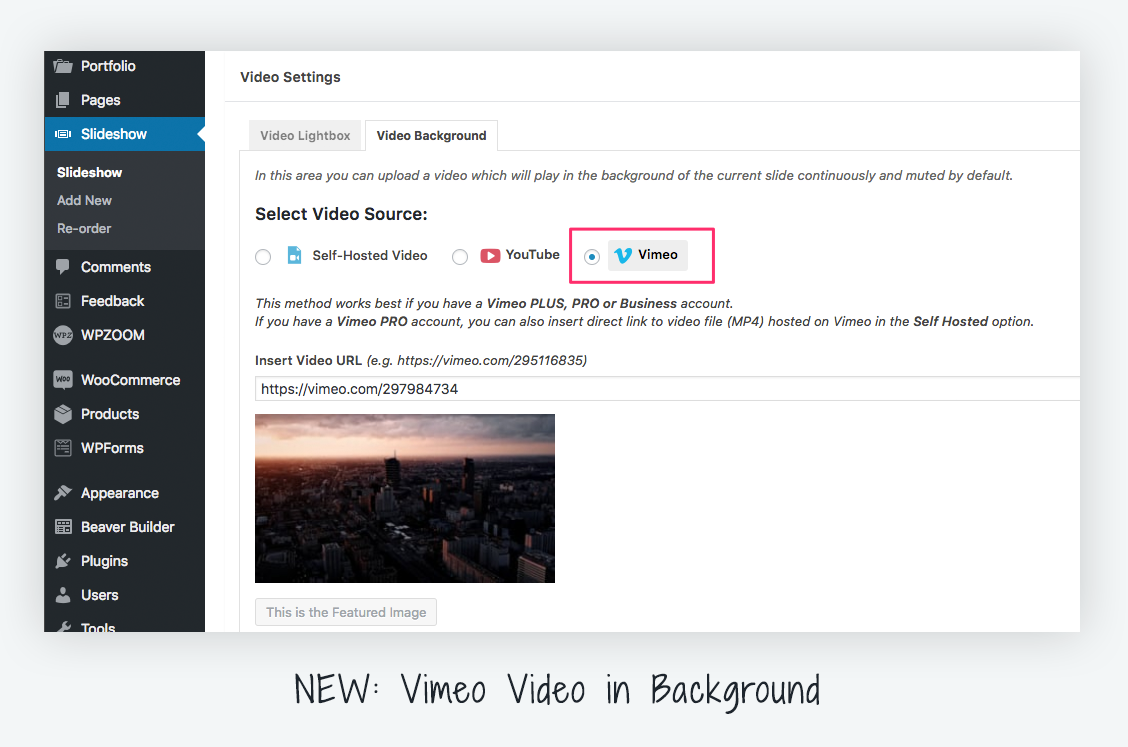
Task: Open the Beaver Builder menu
Action: (x=124, y=527)
